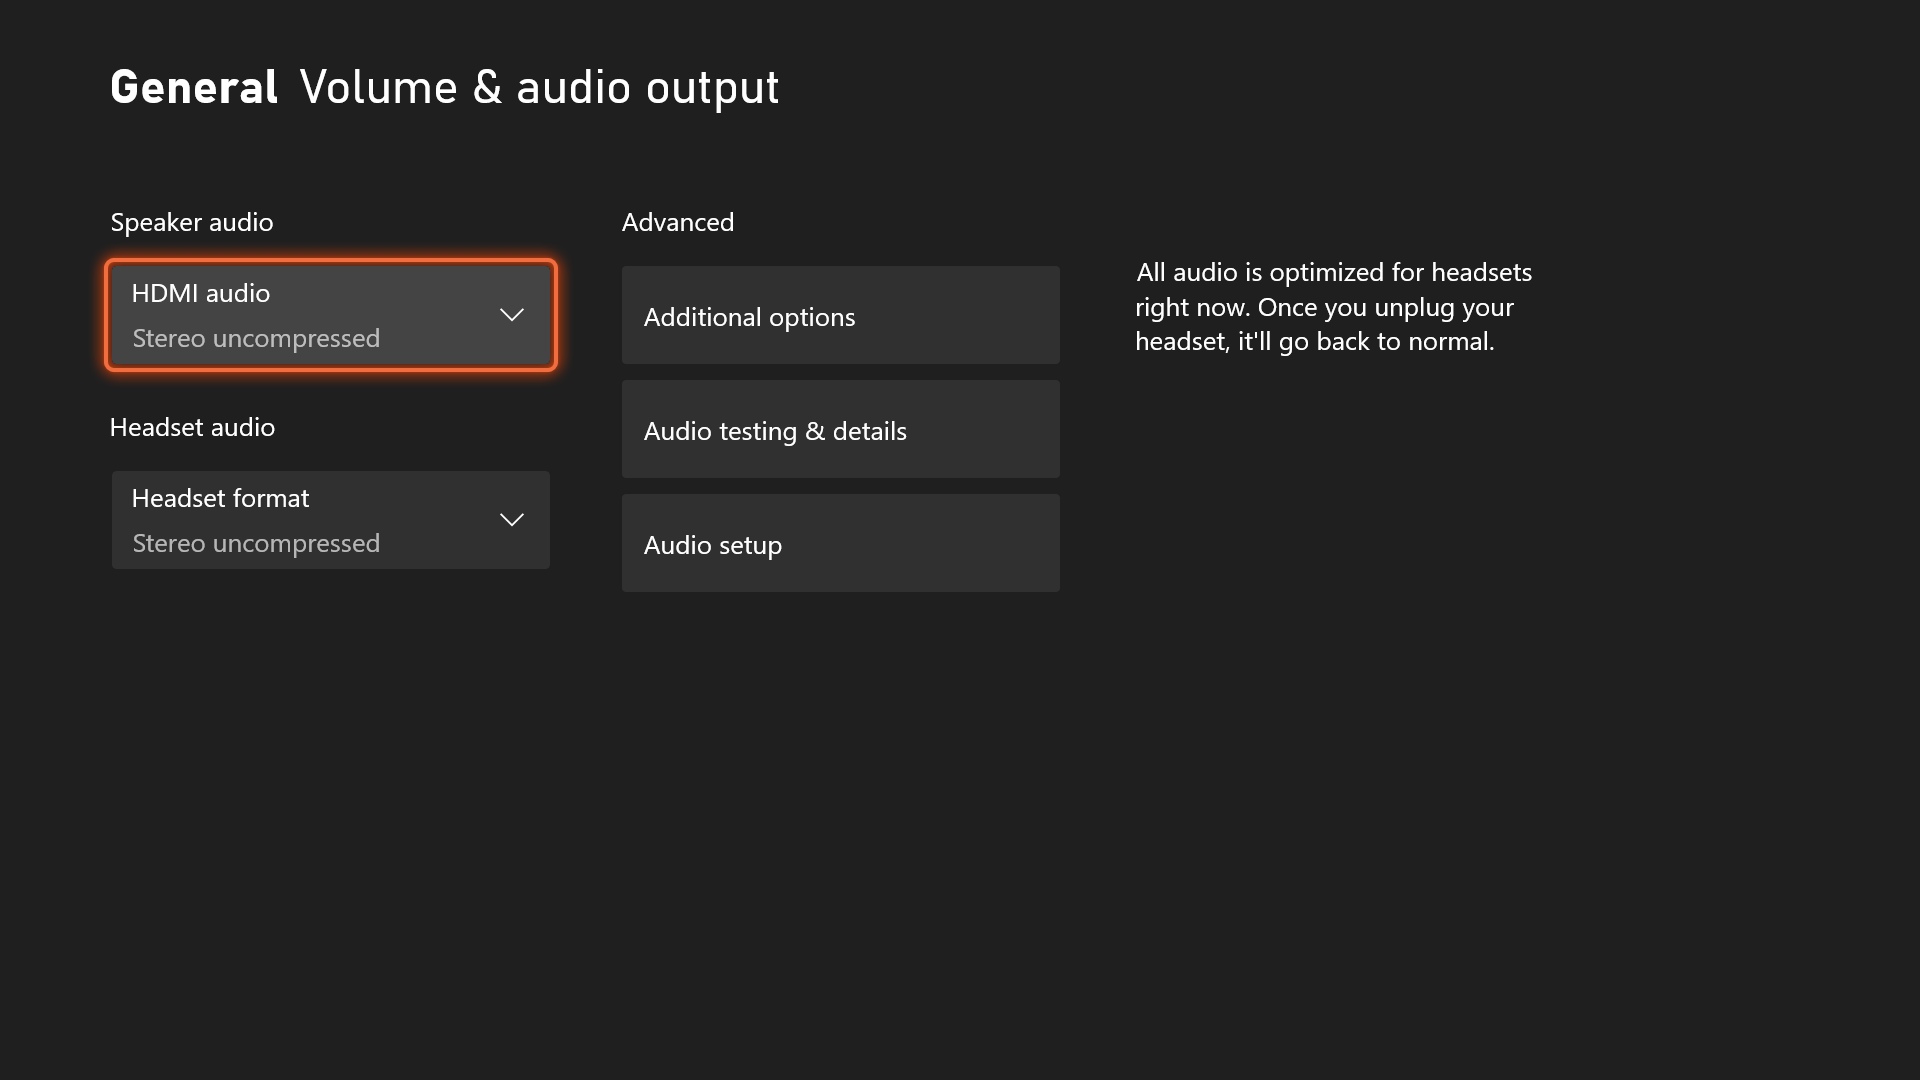Open Additional options
Image resolution: width=1920 pixels, height=1080 pixels.
pos(840,316)
